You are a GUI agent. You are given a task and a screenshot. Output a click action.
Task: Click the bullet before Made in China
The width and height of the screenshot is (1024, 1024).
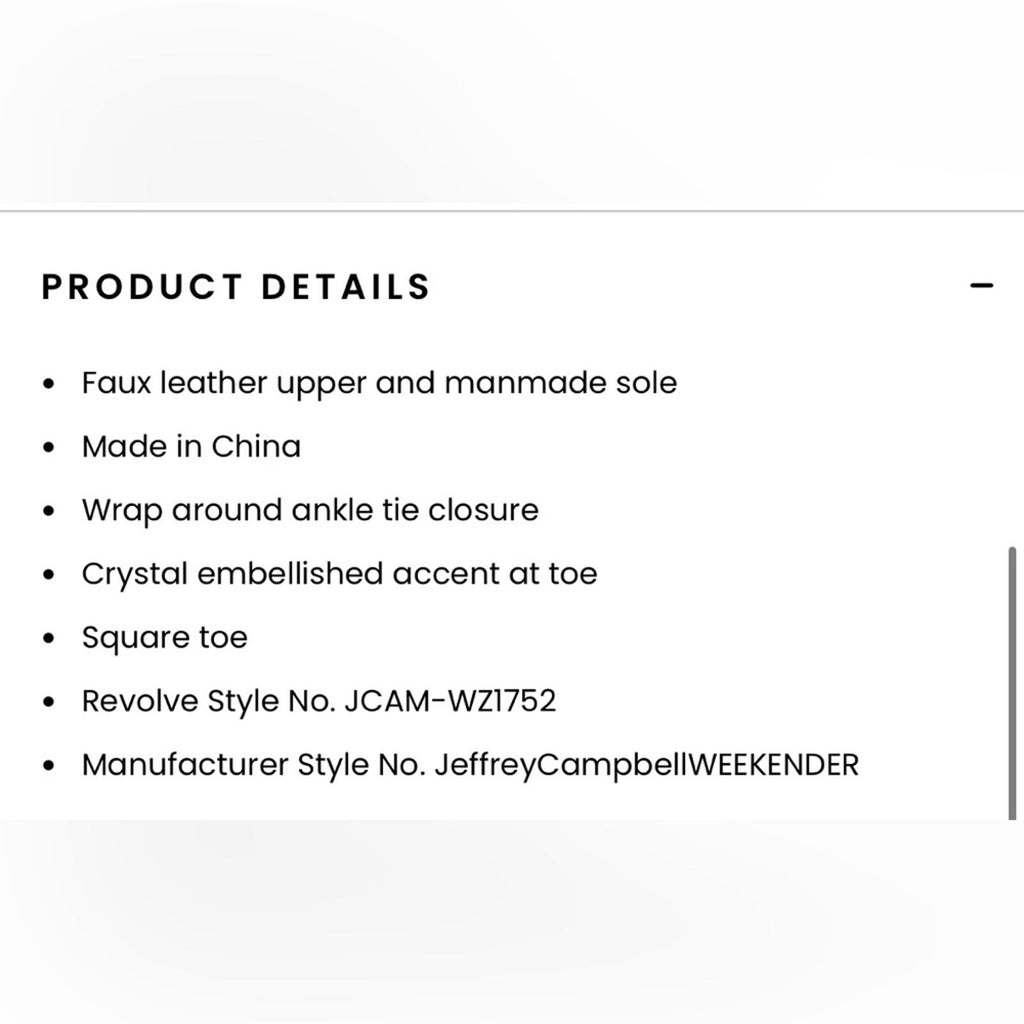tap(48, 447)
